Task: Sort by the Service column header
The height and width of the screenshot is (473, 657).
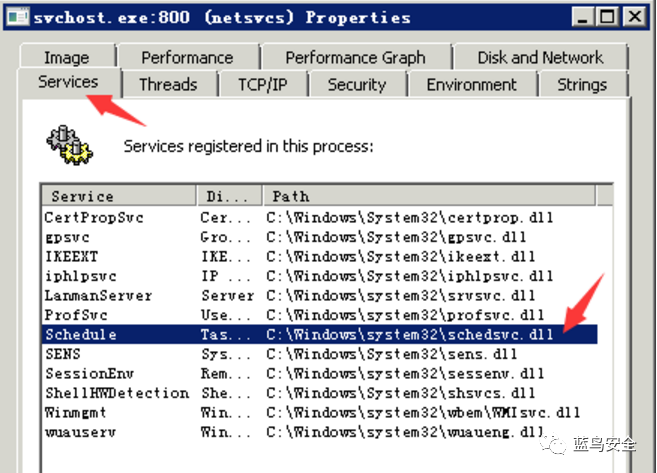Action: (x=119, y=196)
